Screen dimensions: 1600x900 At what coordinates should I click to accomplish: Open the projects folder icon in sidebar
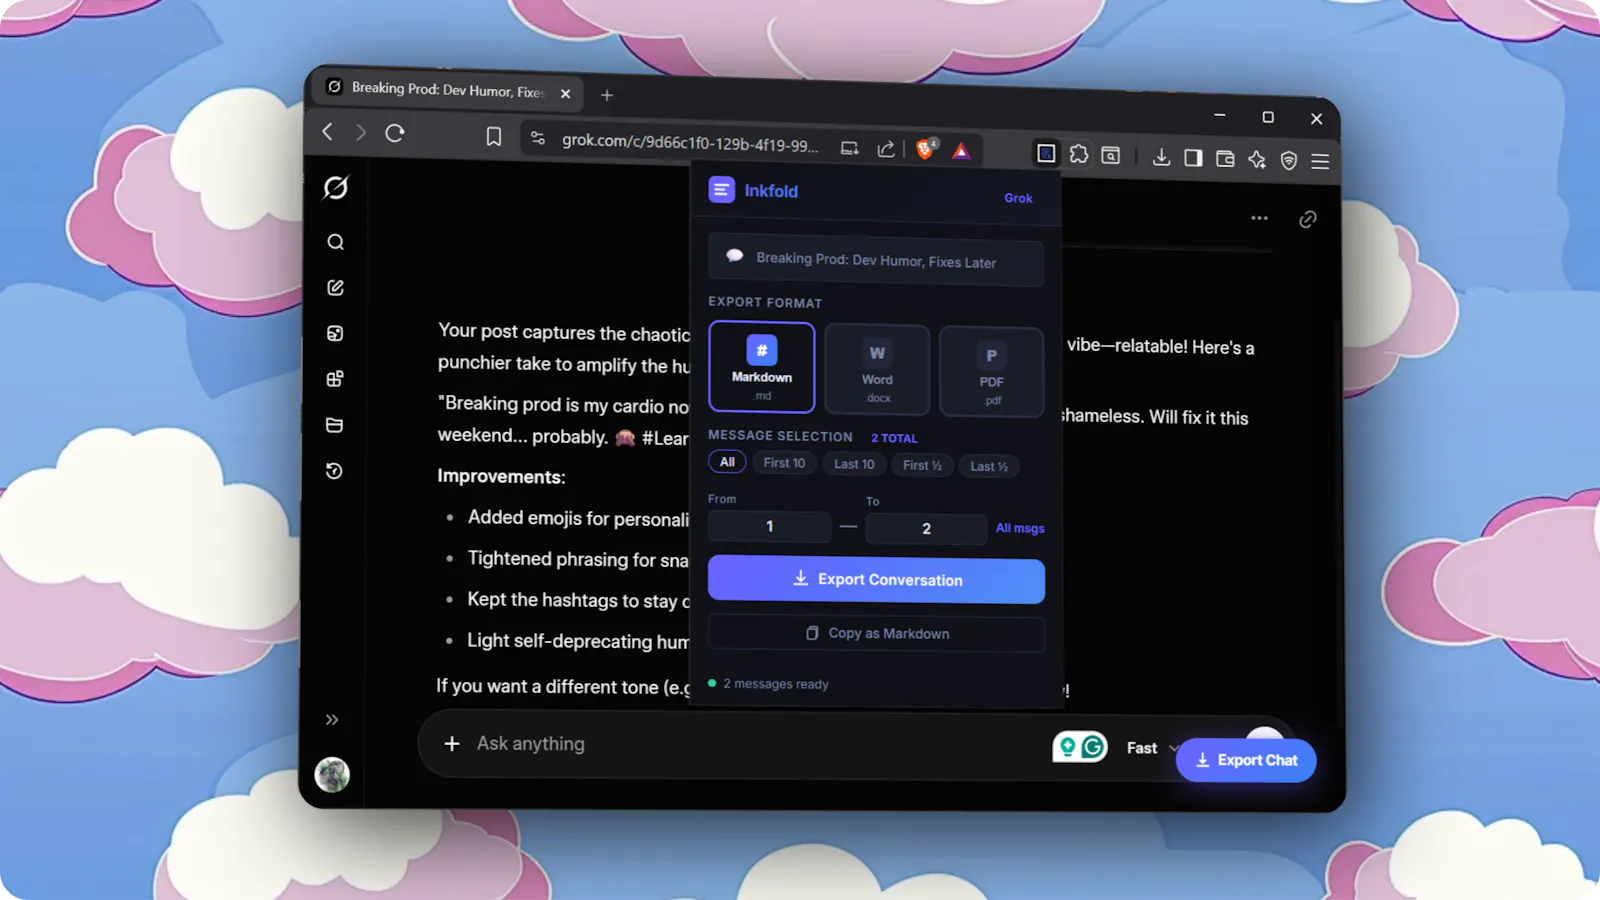pos(335,425)
